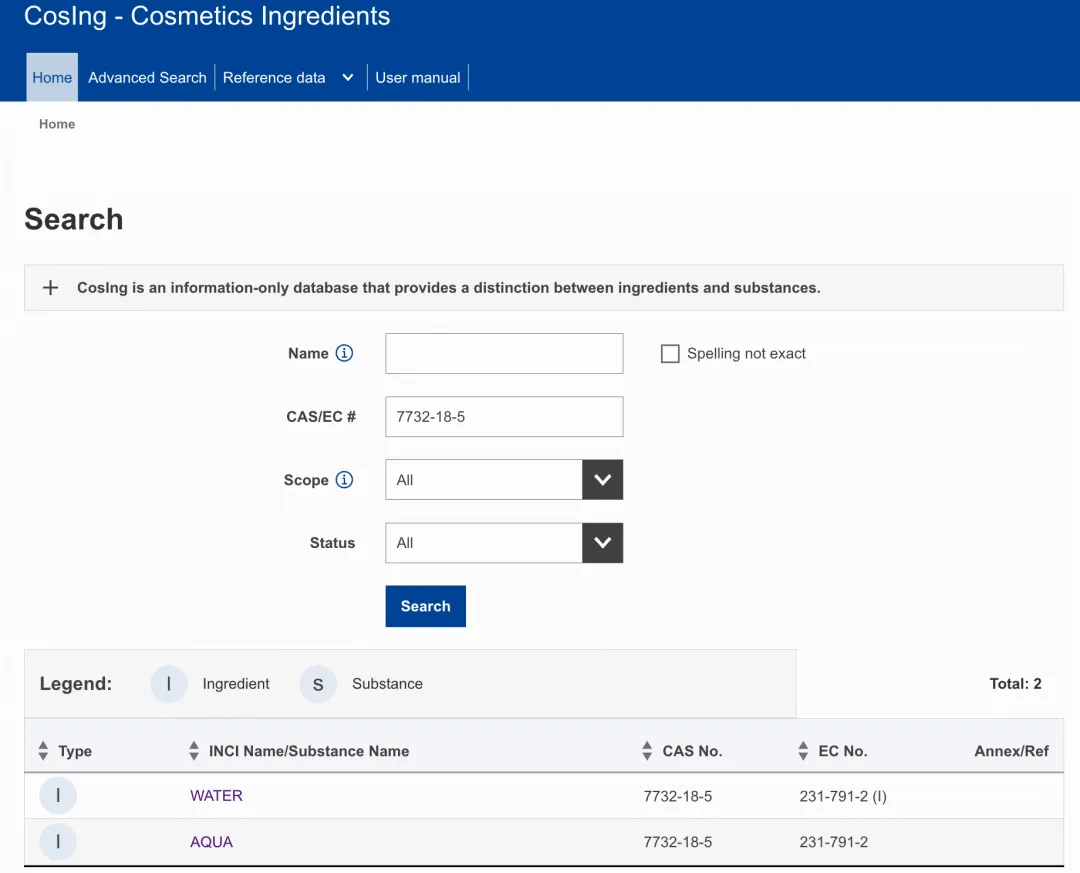The height and width of the screenshot is (873, 1080).
Task: Click the info icon beside Scope
Action: 344,480
